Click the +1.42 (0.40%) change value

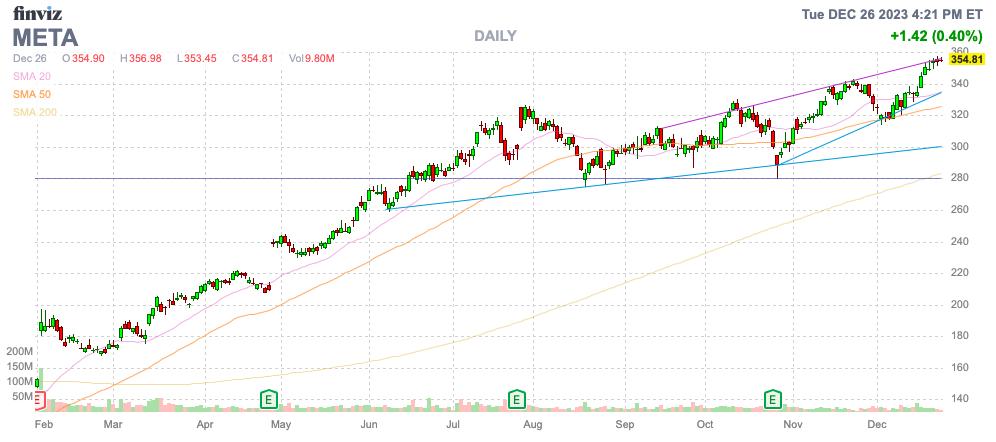[x=936, y=36]
